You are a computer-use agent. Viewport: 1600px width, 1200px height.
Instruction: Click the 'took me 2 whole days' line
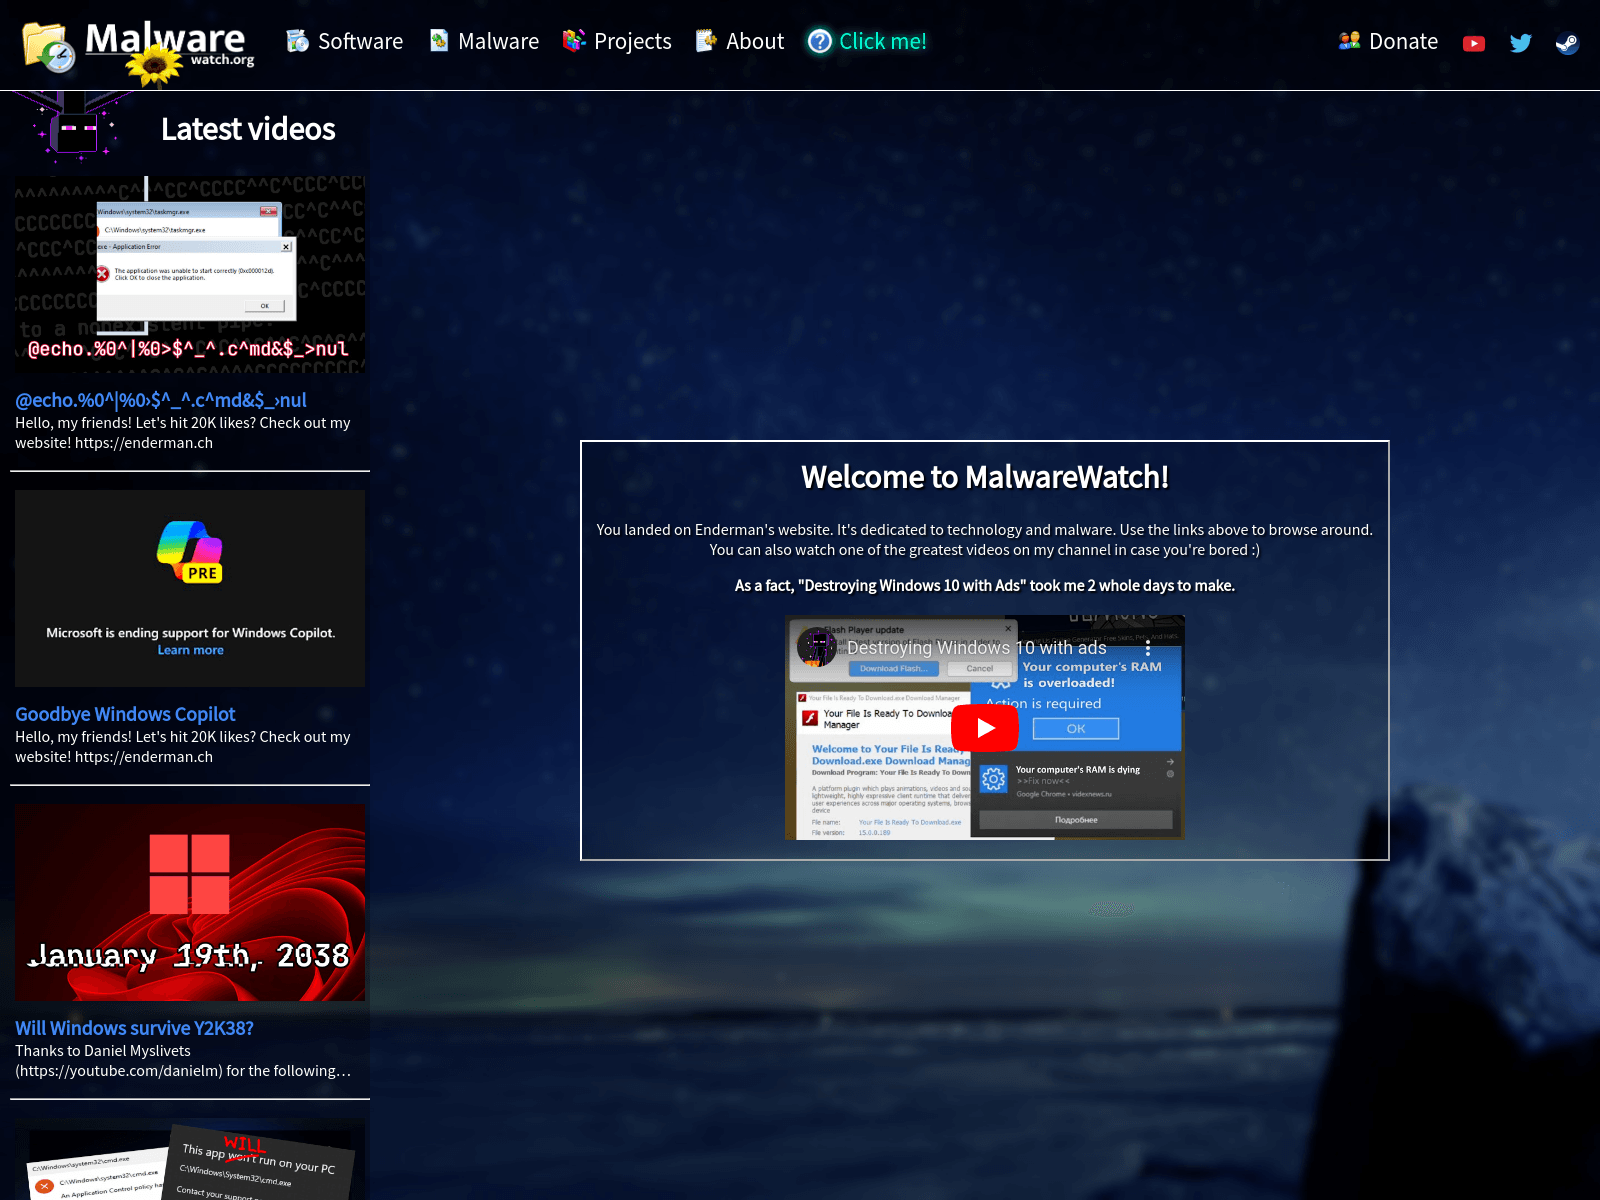[985, 586]
